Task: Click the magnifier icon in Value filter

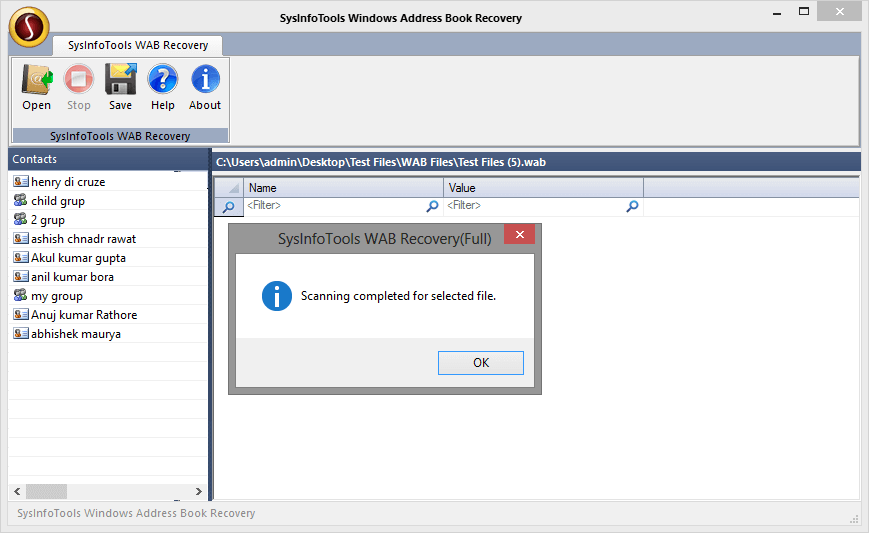Action: (x=632, y=206)
